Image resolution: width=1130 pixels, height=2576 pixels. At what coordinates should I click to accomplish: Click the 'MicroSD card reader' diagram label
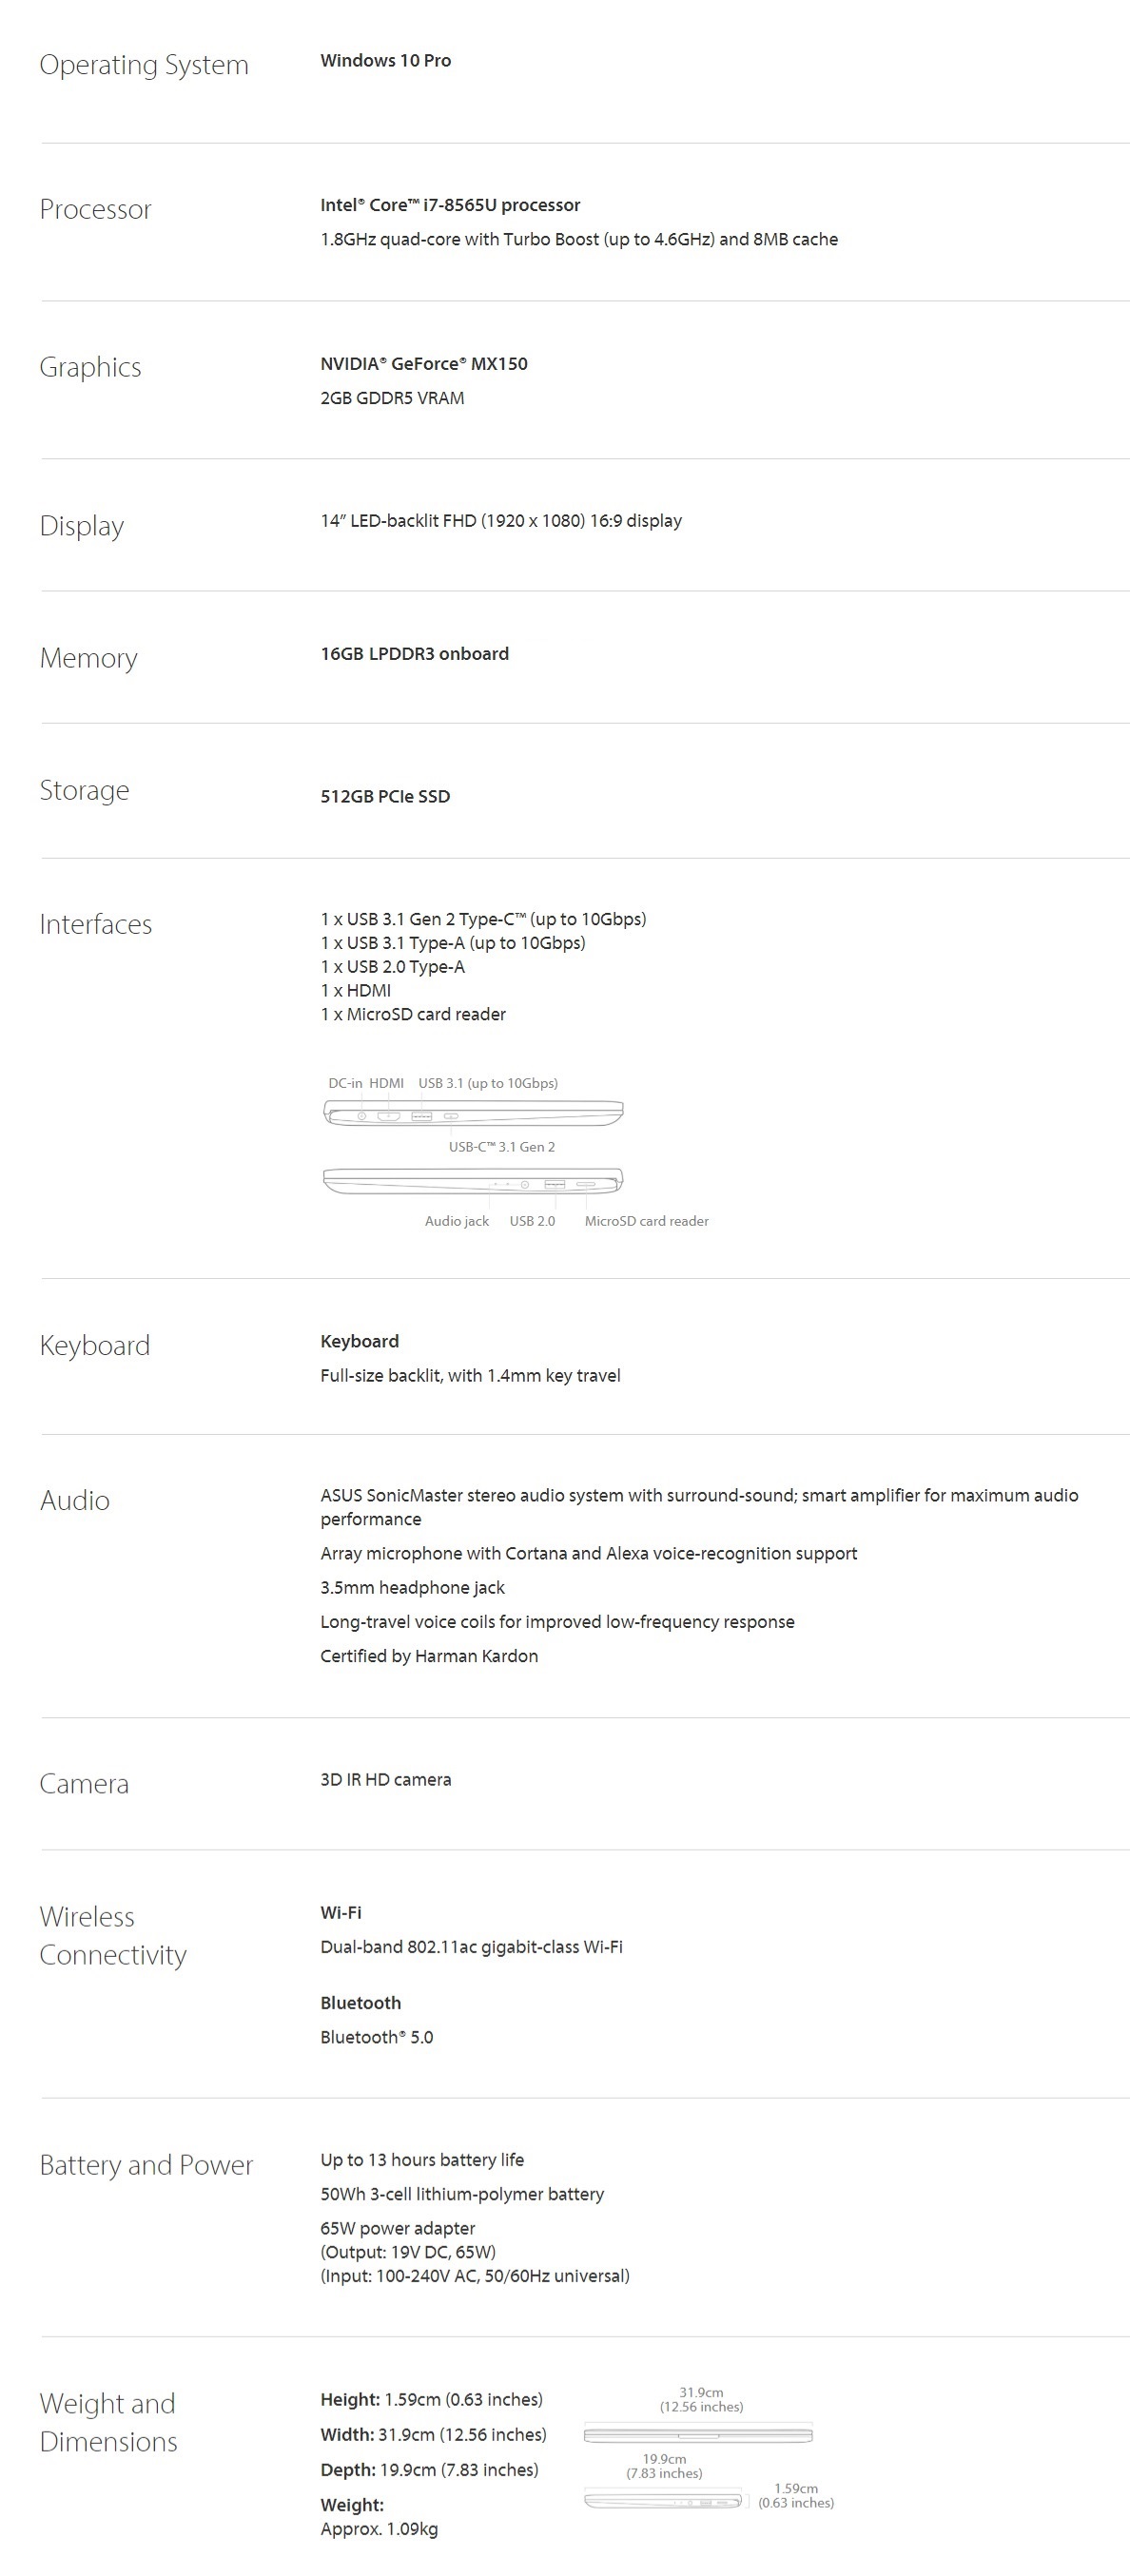click(x=646, y=1221)
